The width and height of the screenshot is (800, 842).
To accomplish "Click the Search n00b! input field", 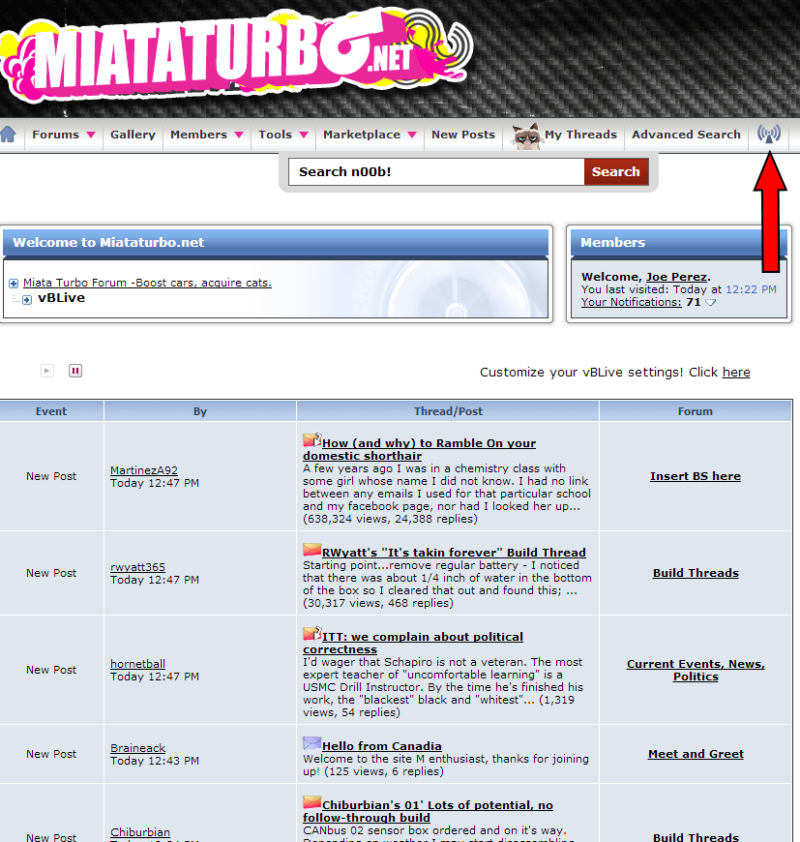I will 436,172.
